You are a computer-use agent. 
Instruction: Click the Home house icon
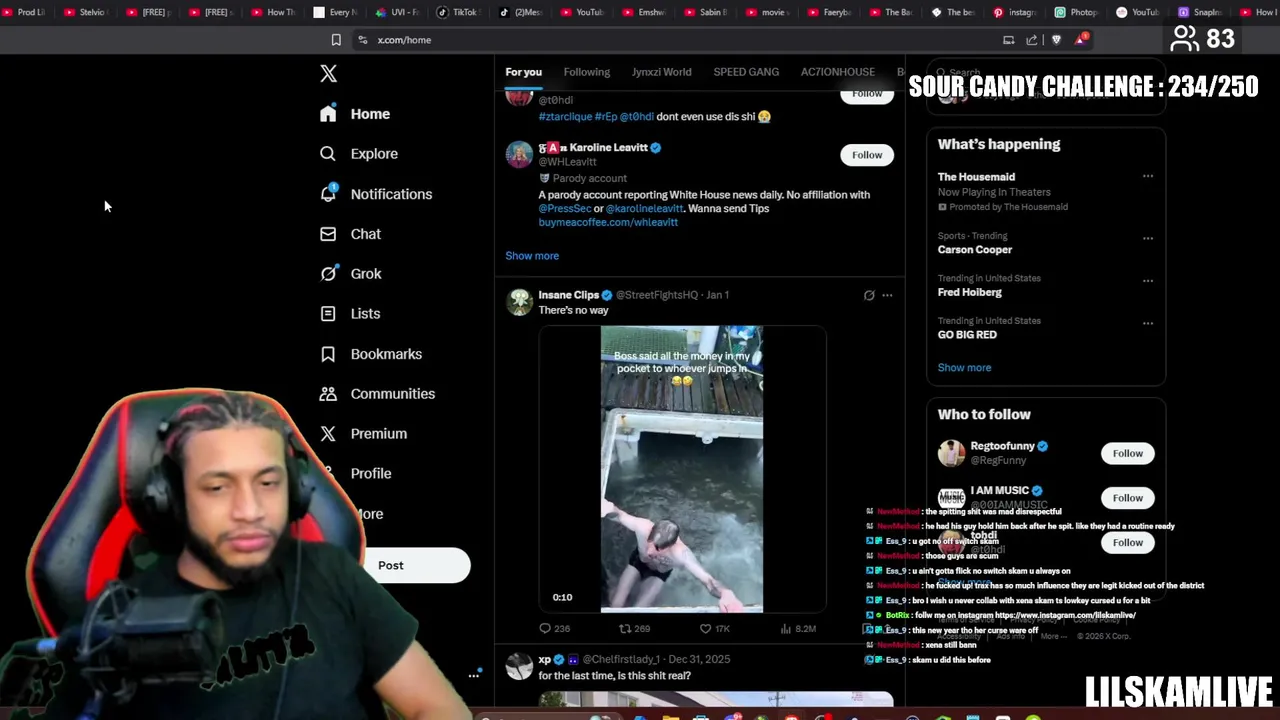click(328, 114)
